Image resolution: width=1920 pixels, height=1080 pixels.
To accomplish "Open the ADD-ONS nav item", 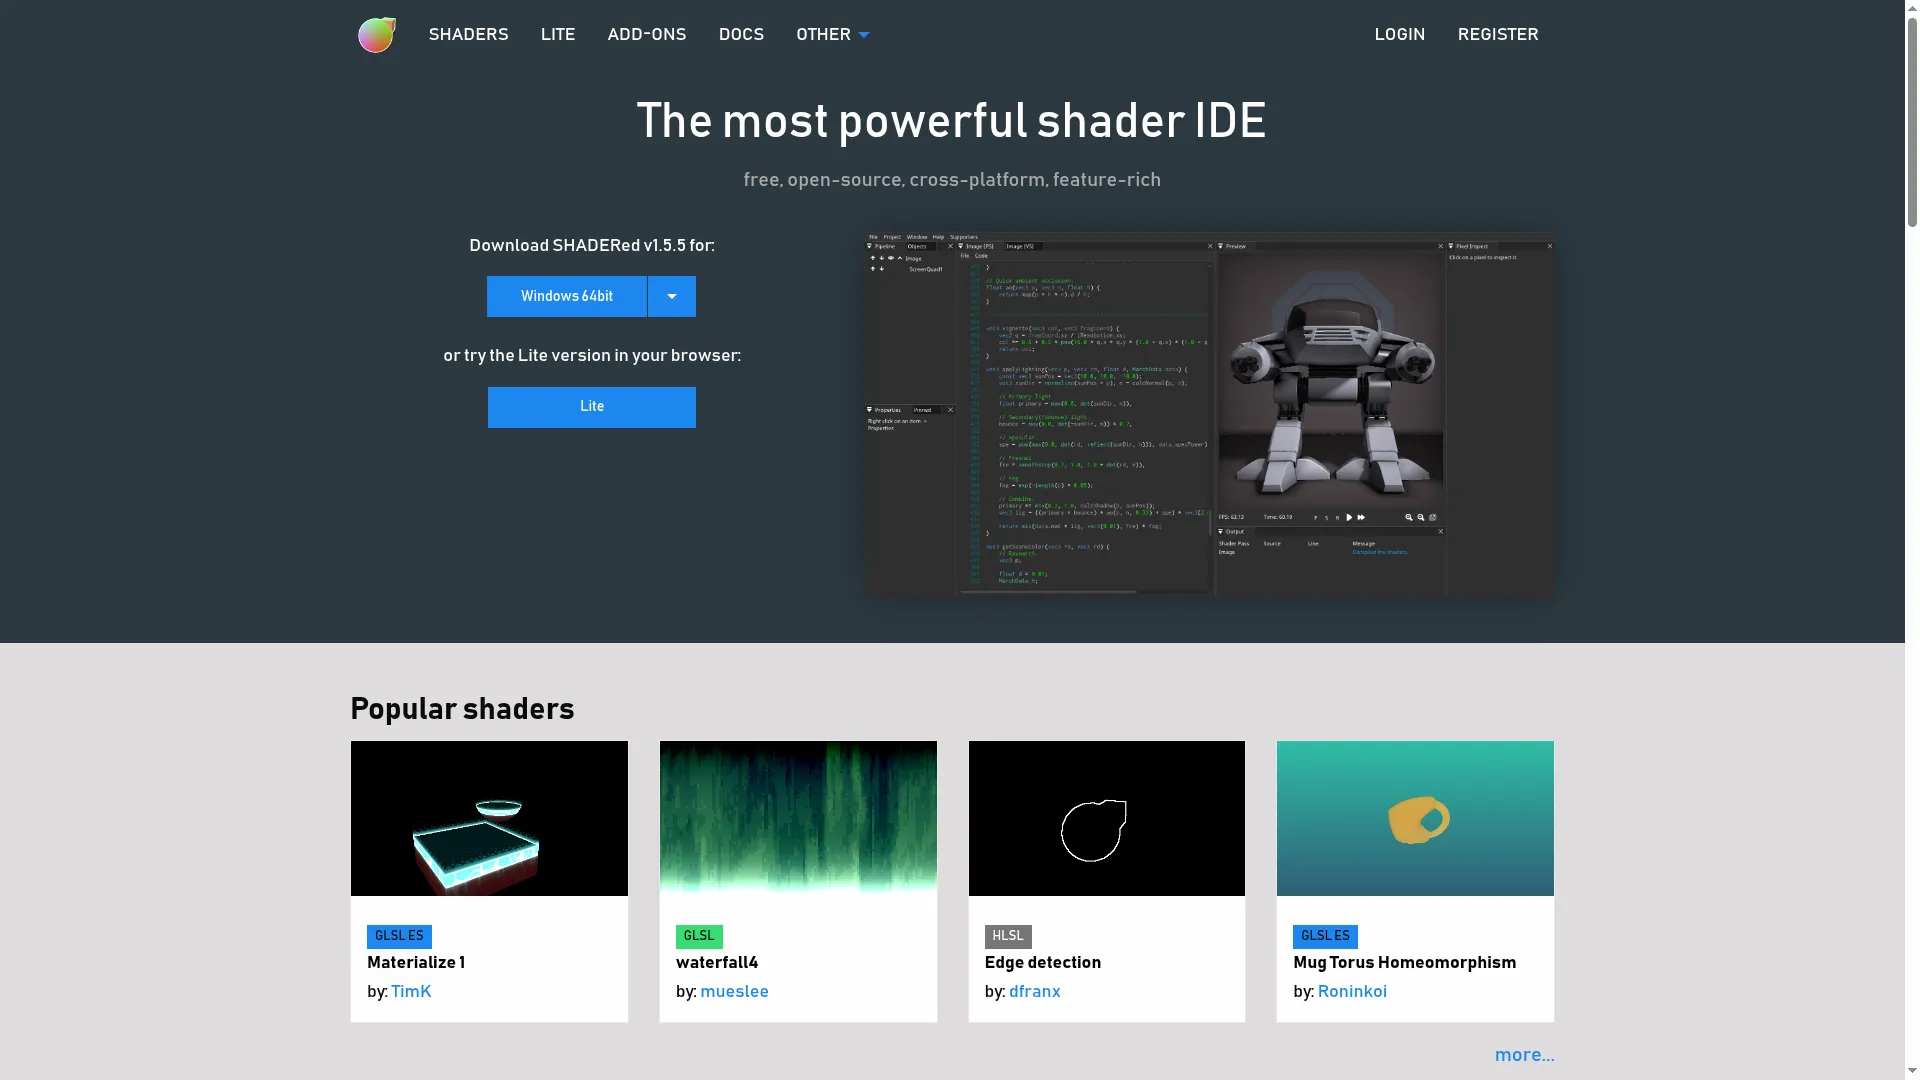I will [x=647, y=35].
